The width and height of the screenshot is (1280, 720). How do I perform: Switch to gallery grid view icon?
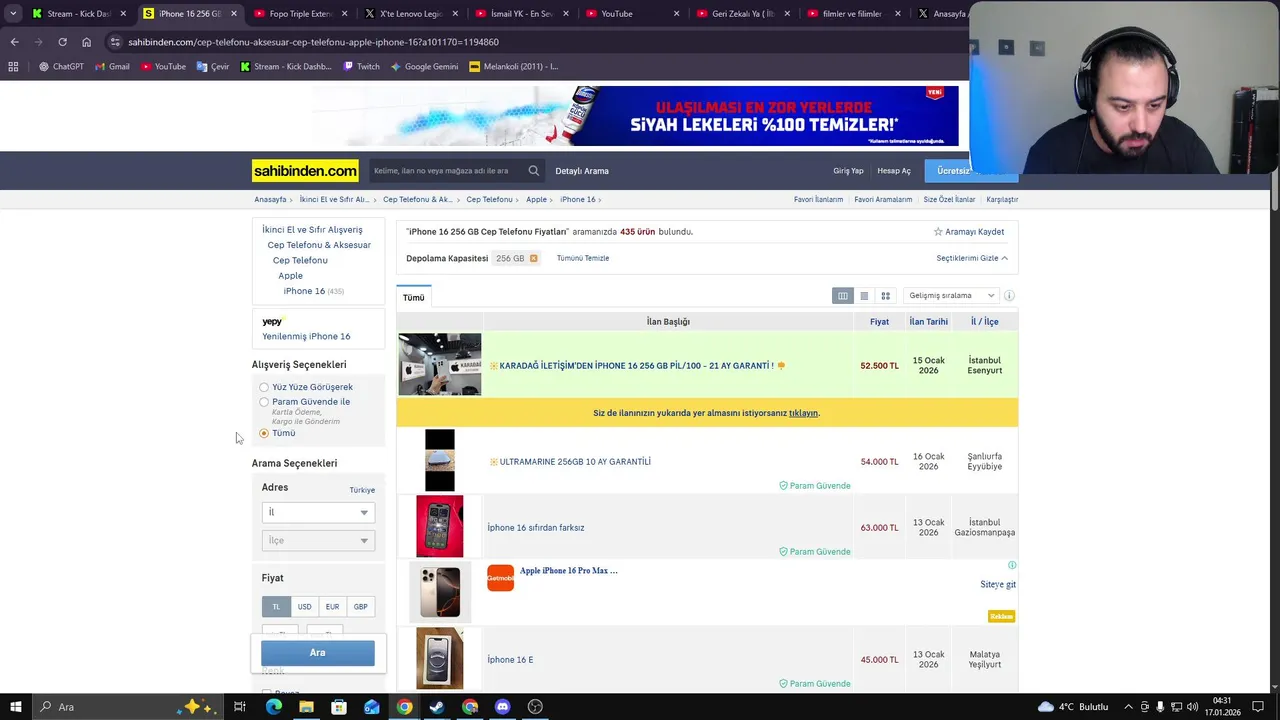click(x=885, y=296)
